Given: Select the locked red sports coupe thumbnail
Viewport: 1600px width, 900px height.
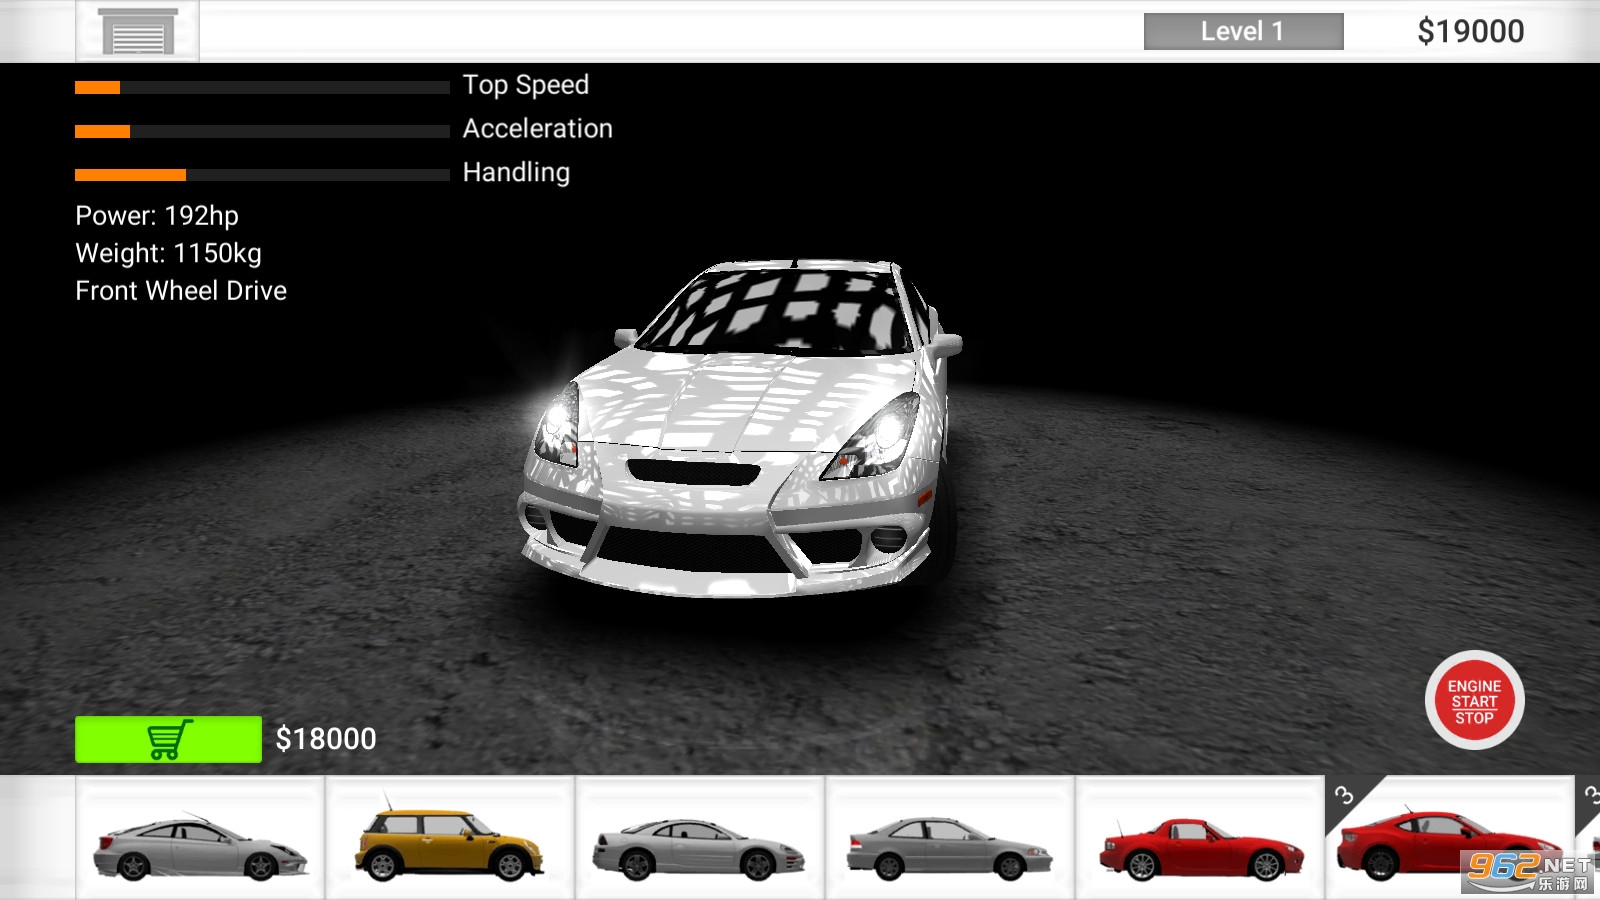Looking at the screenshot, I should click(x=1450, y=840).
